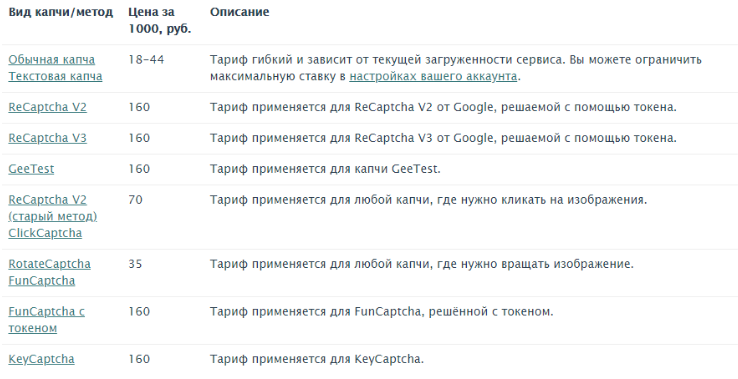Screen dimensions: 738x379
Task: Click the Цена за 1000, руб. header
Action: (x=160, y=20)
